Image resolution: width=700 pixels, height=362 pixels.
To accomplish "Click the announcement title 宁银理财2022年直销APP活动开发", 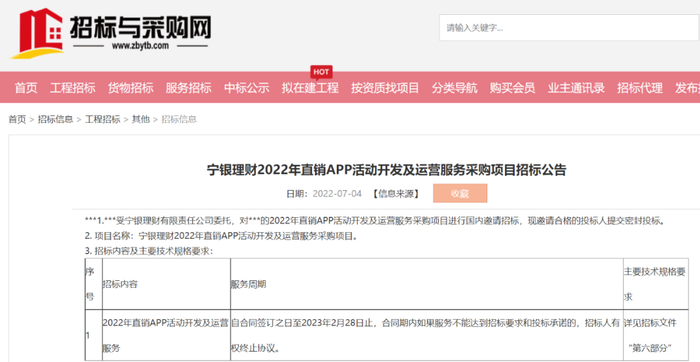I will coord(387,170).
